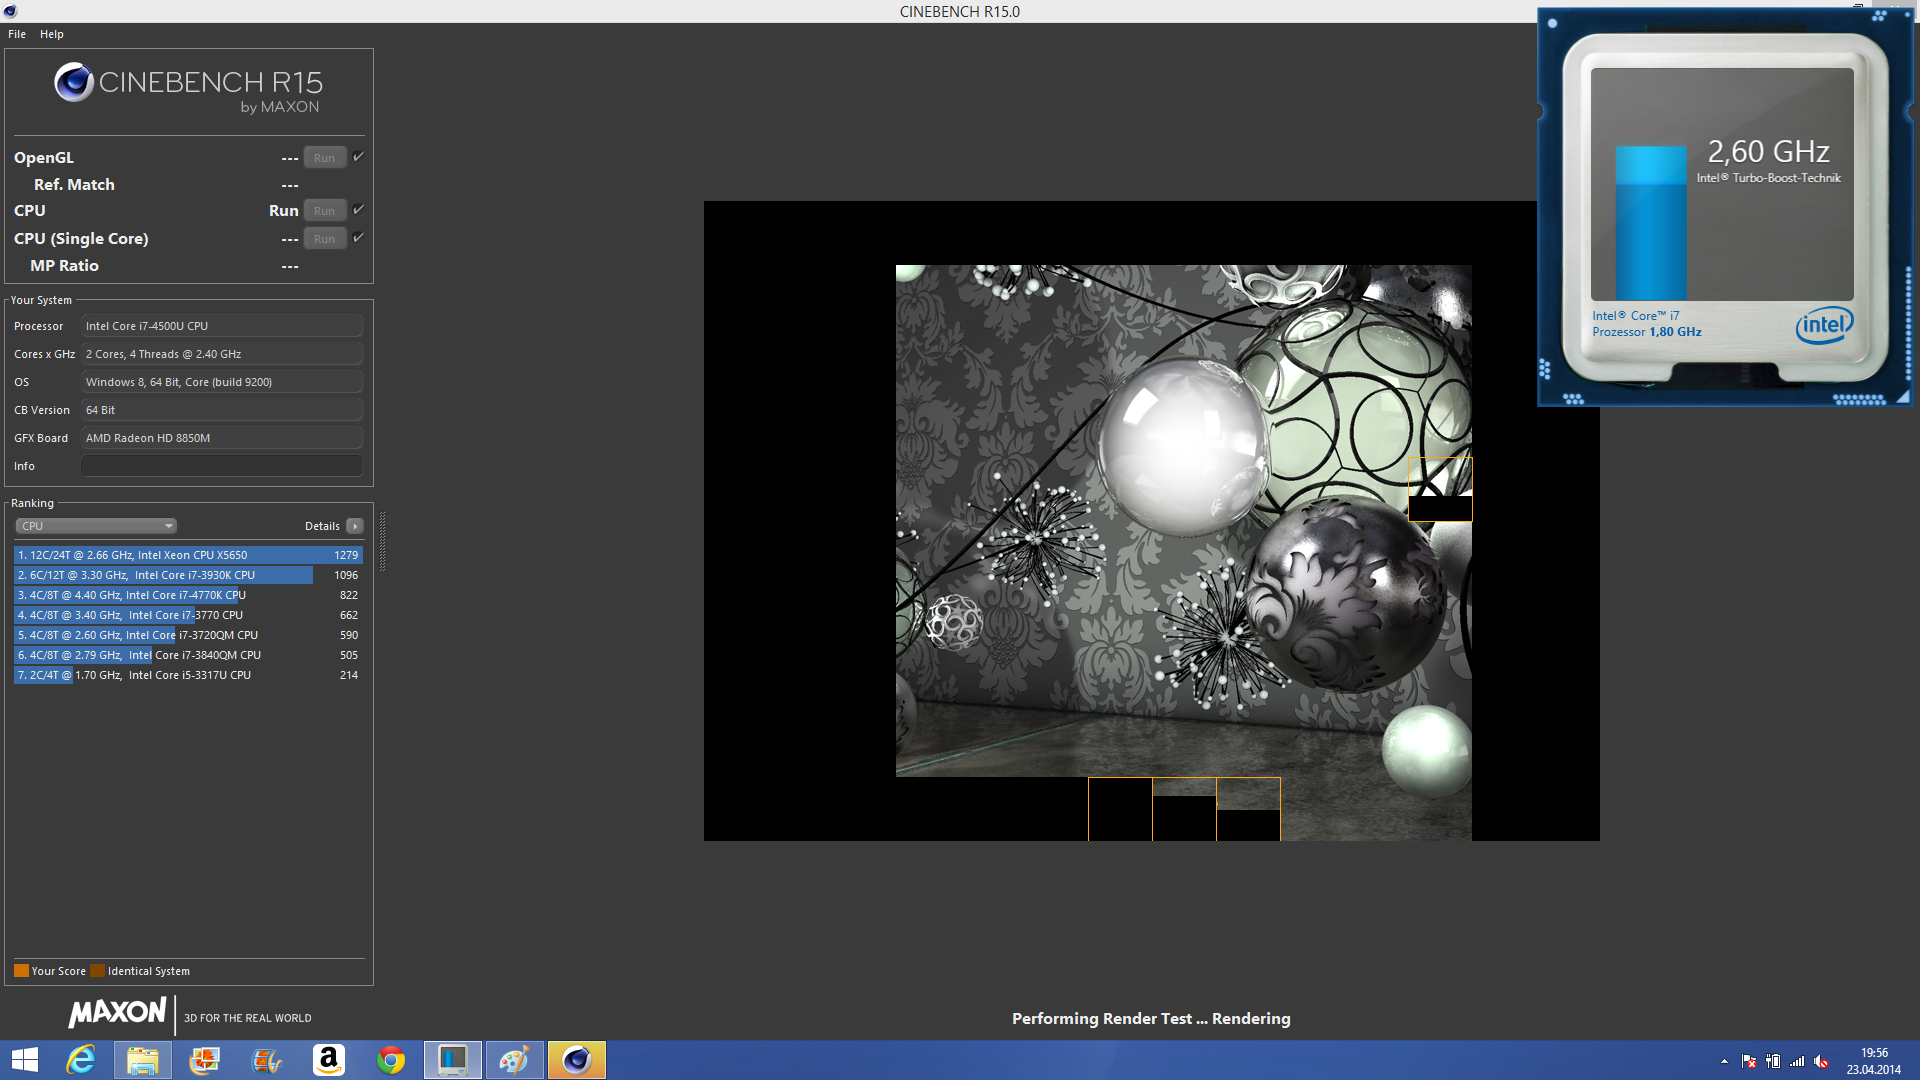1920x1080 pixels.
Task: Select ranking row Intel Core i5-3317U
Action: pos(188,675)
